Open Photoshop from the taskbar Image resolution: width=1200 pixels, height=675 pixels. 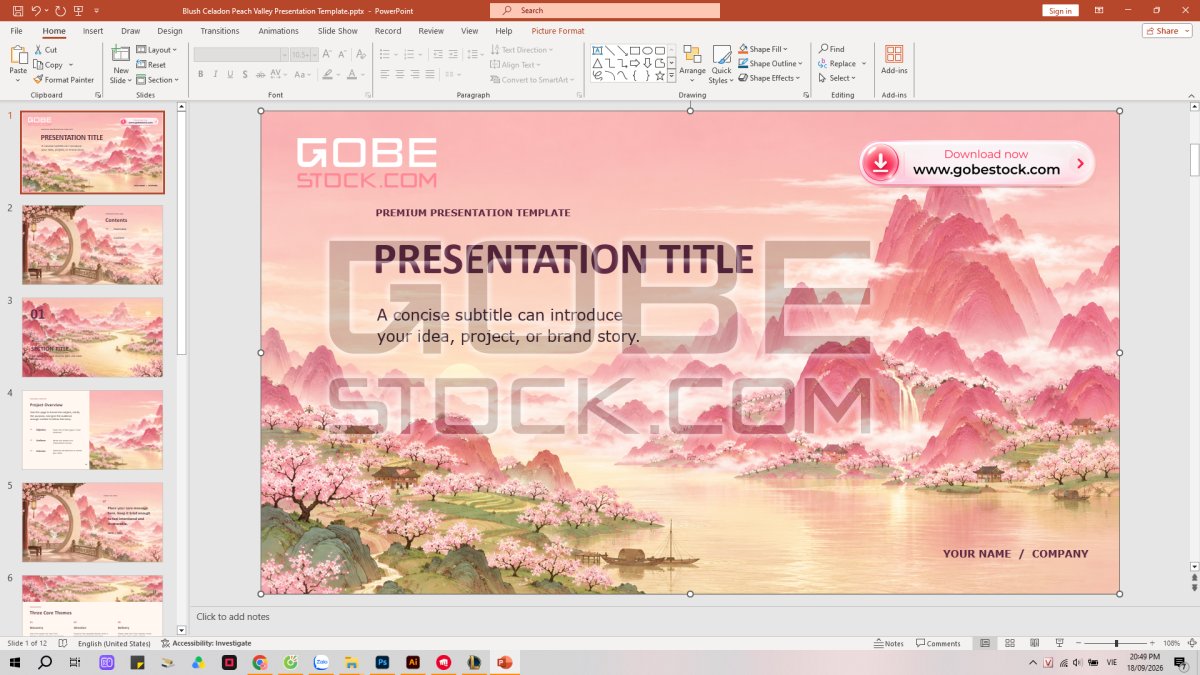[381, 662]
